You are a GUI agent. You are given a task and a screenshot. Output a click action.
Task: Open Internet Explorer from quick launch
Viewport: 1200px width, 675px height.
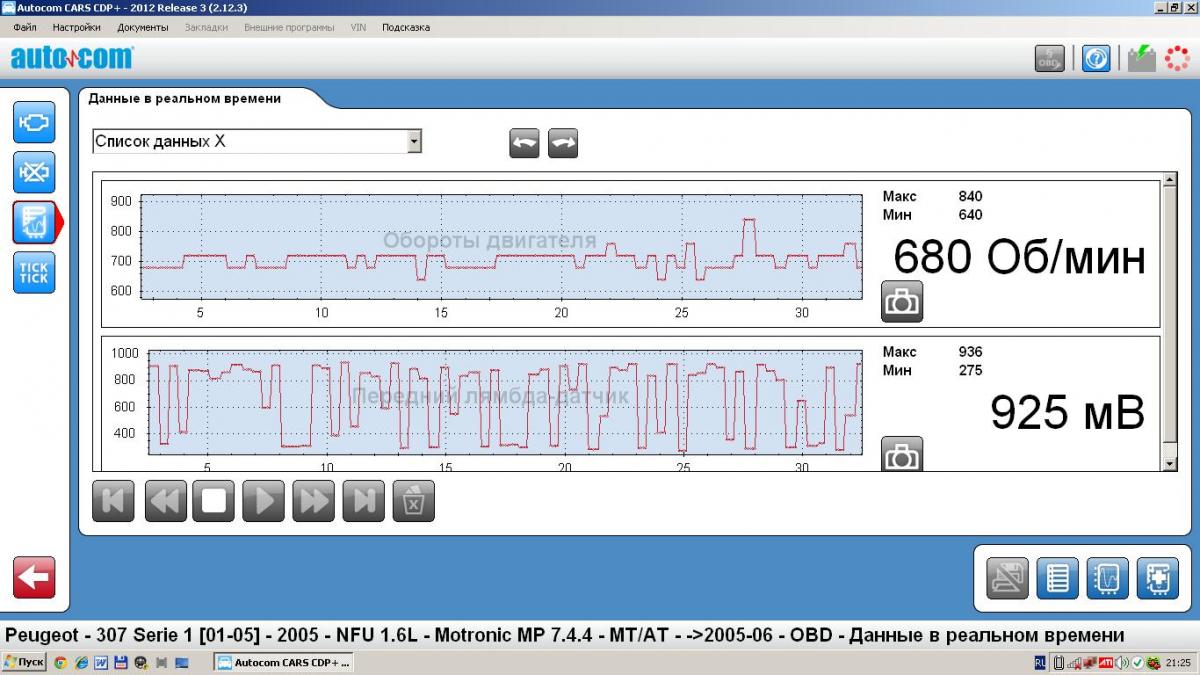(80, 662)
